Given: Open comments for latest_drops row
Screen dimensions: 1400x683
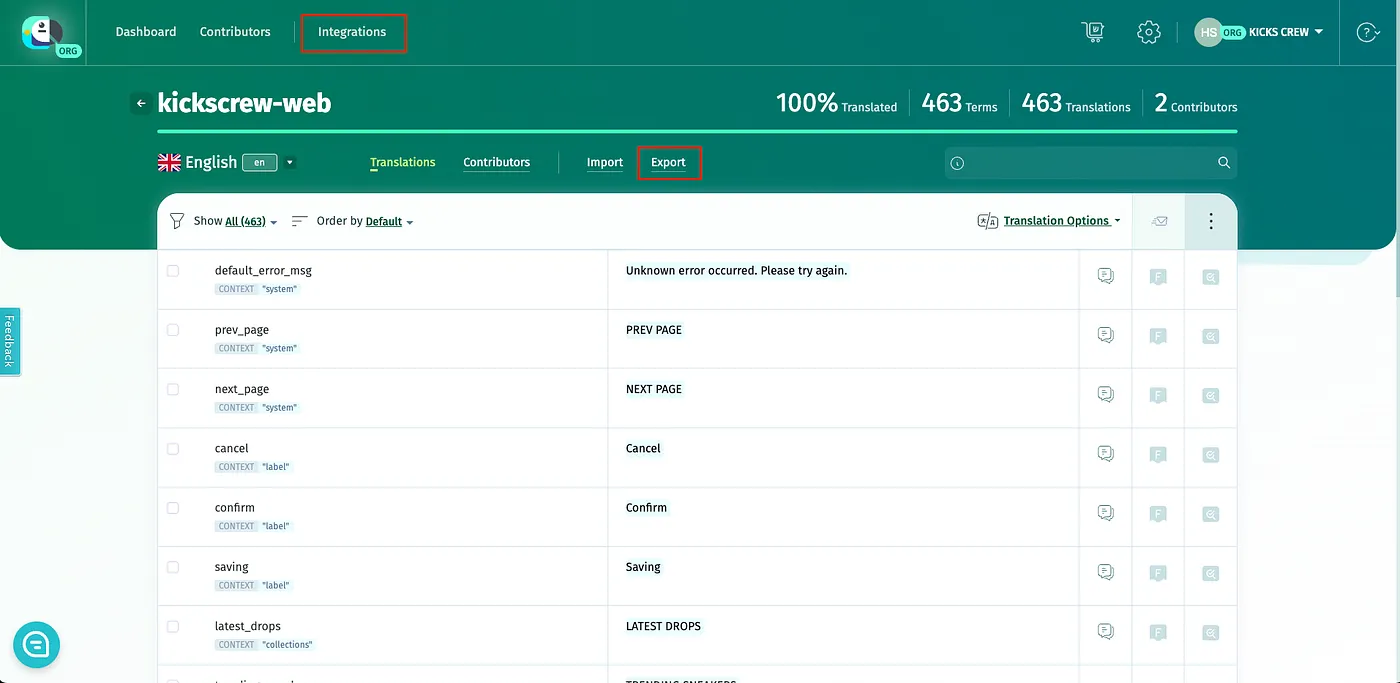Looking at the screenshot, I should point(1105,631).
